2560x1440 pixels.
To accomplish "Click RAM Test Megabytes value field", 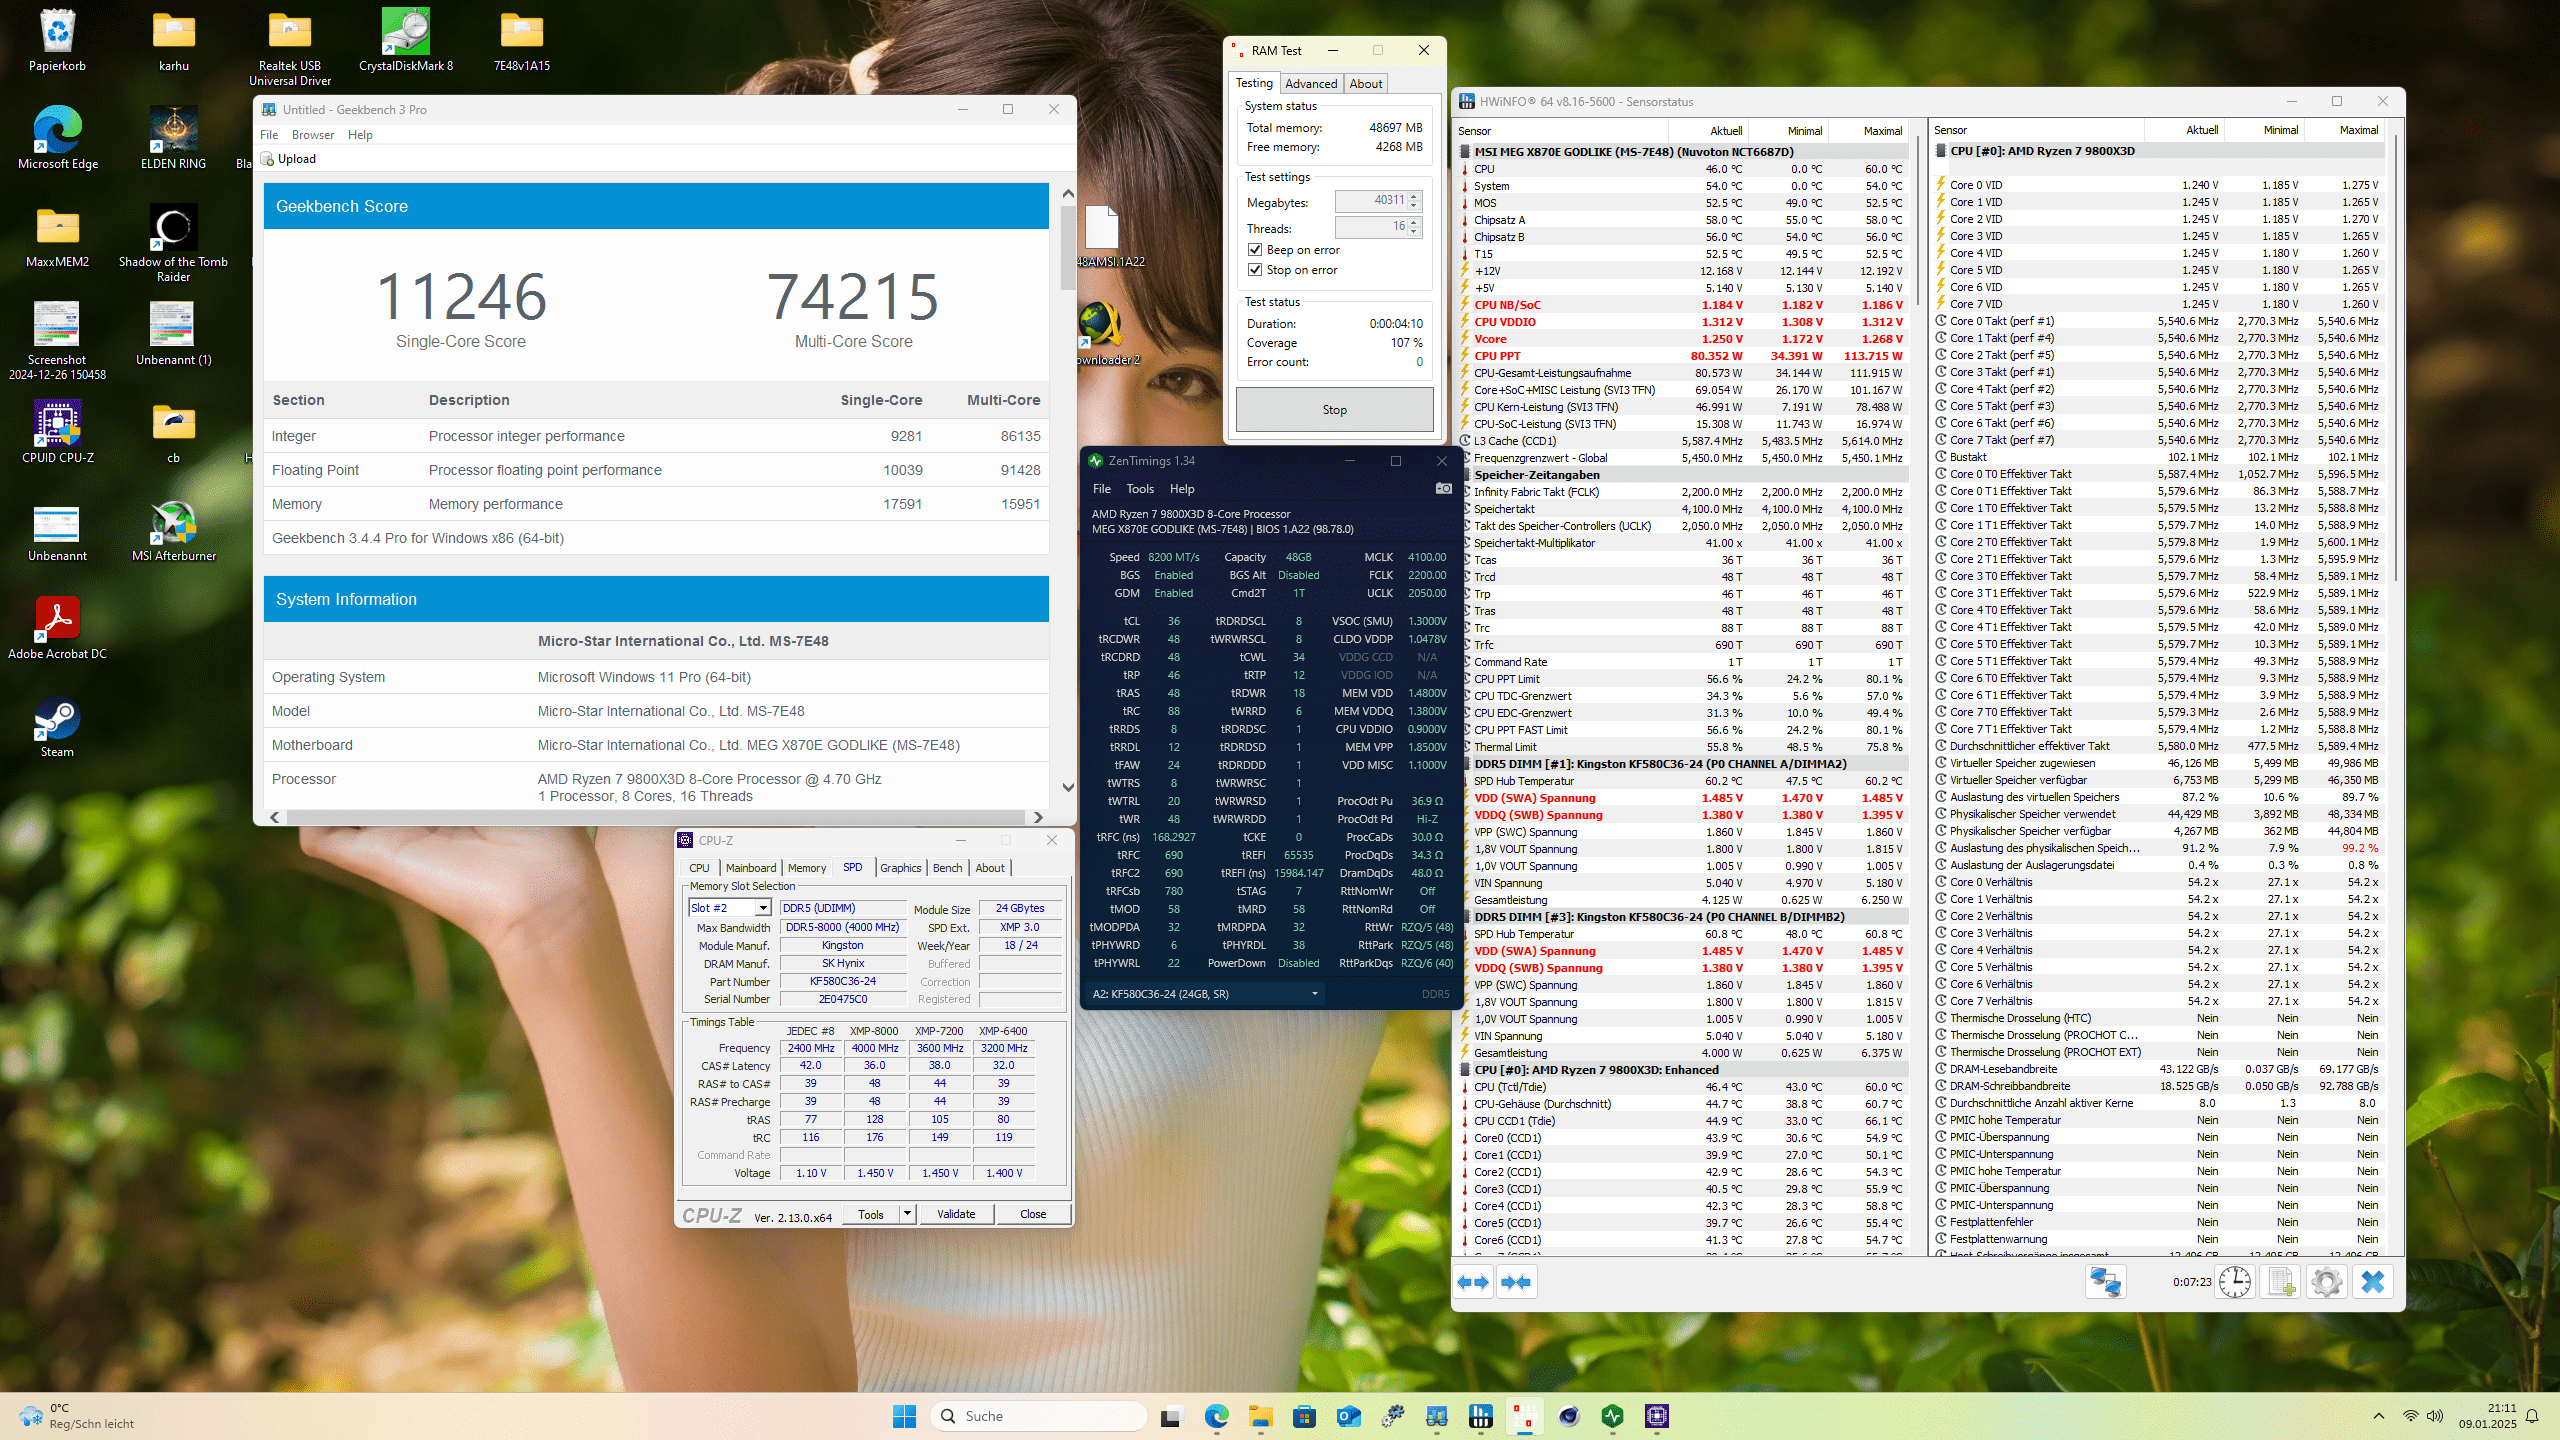I will point(1371,201).
